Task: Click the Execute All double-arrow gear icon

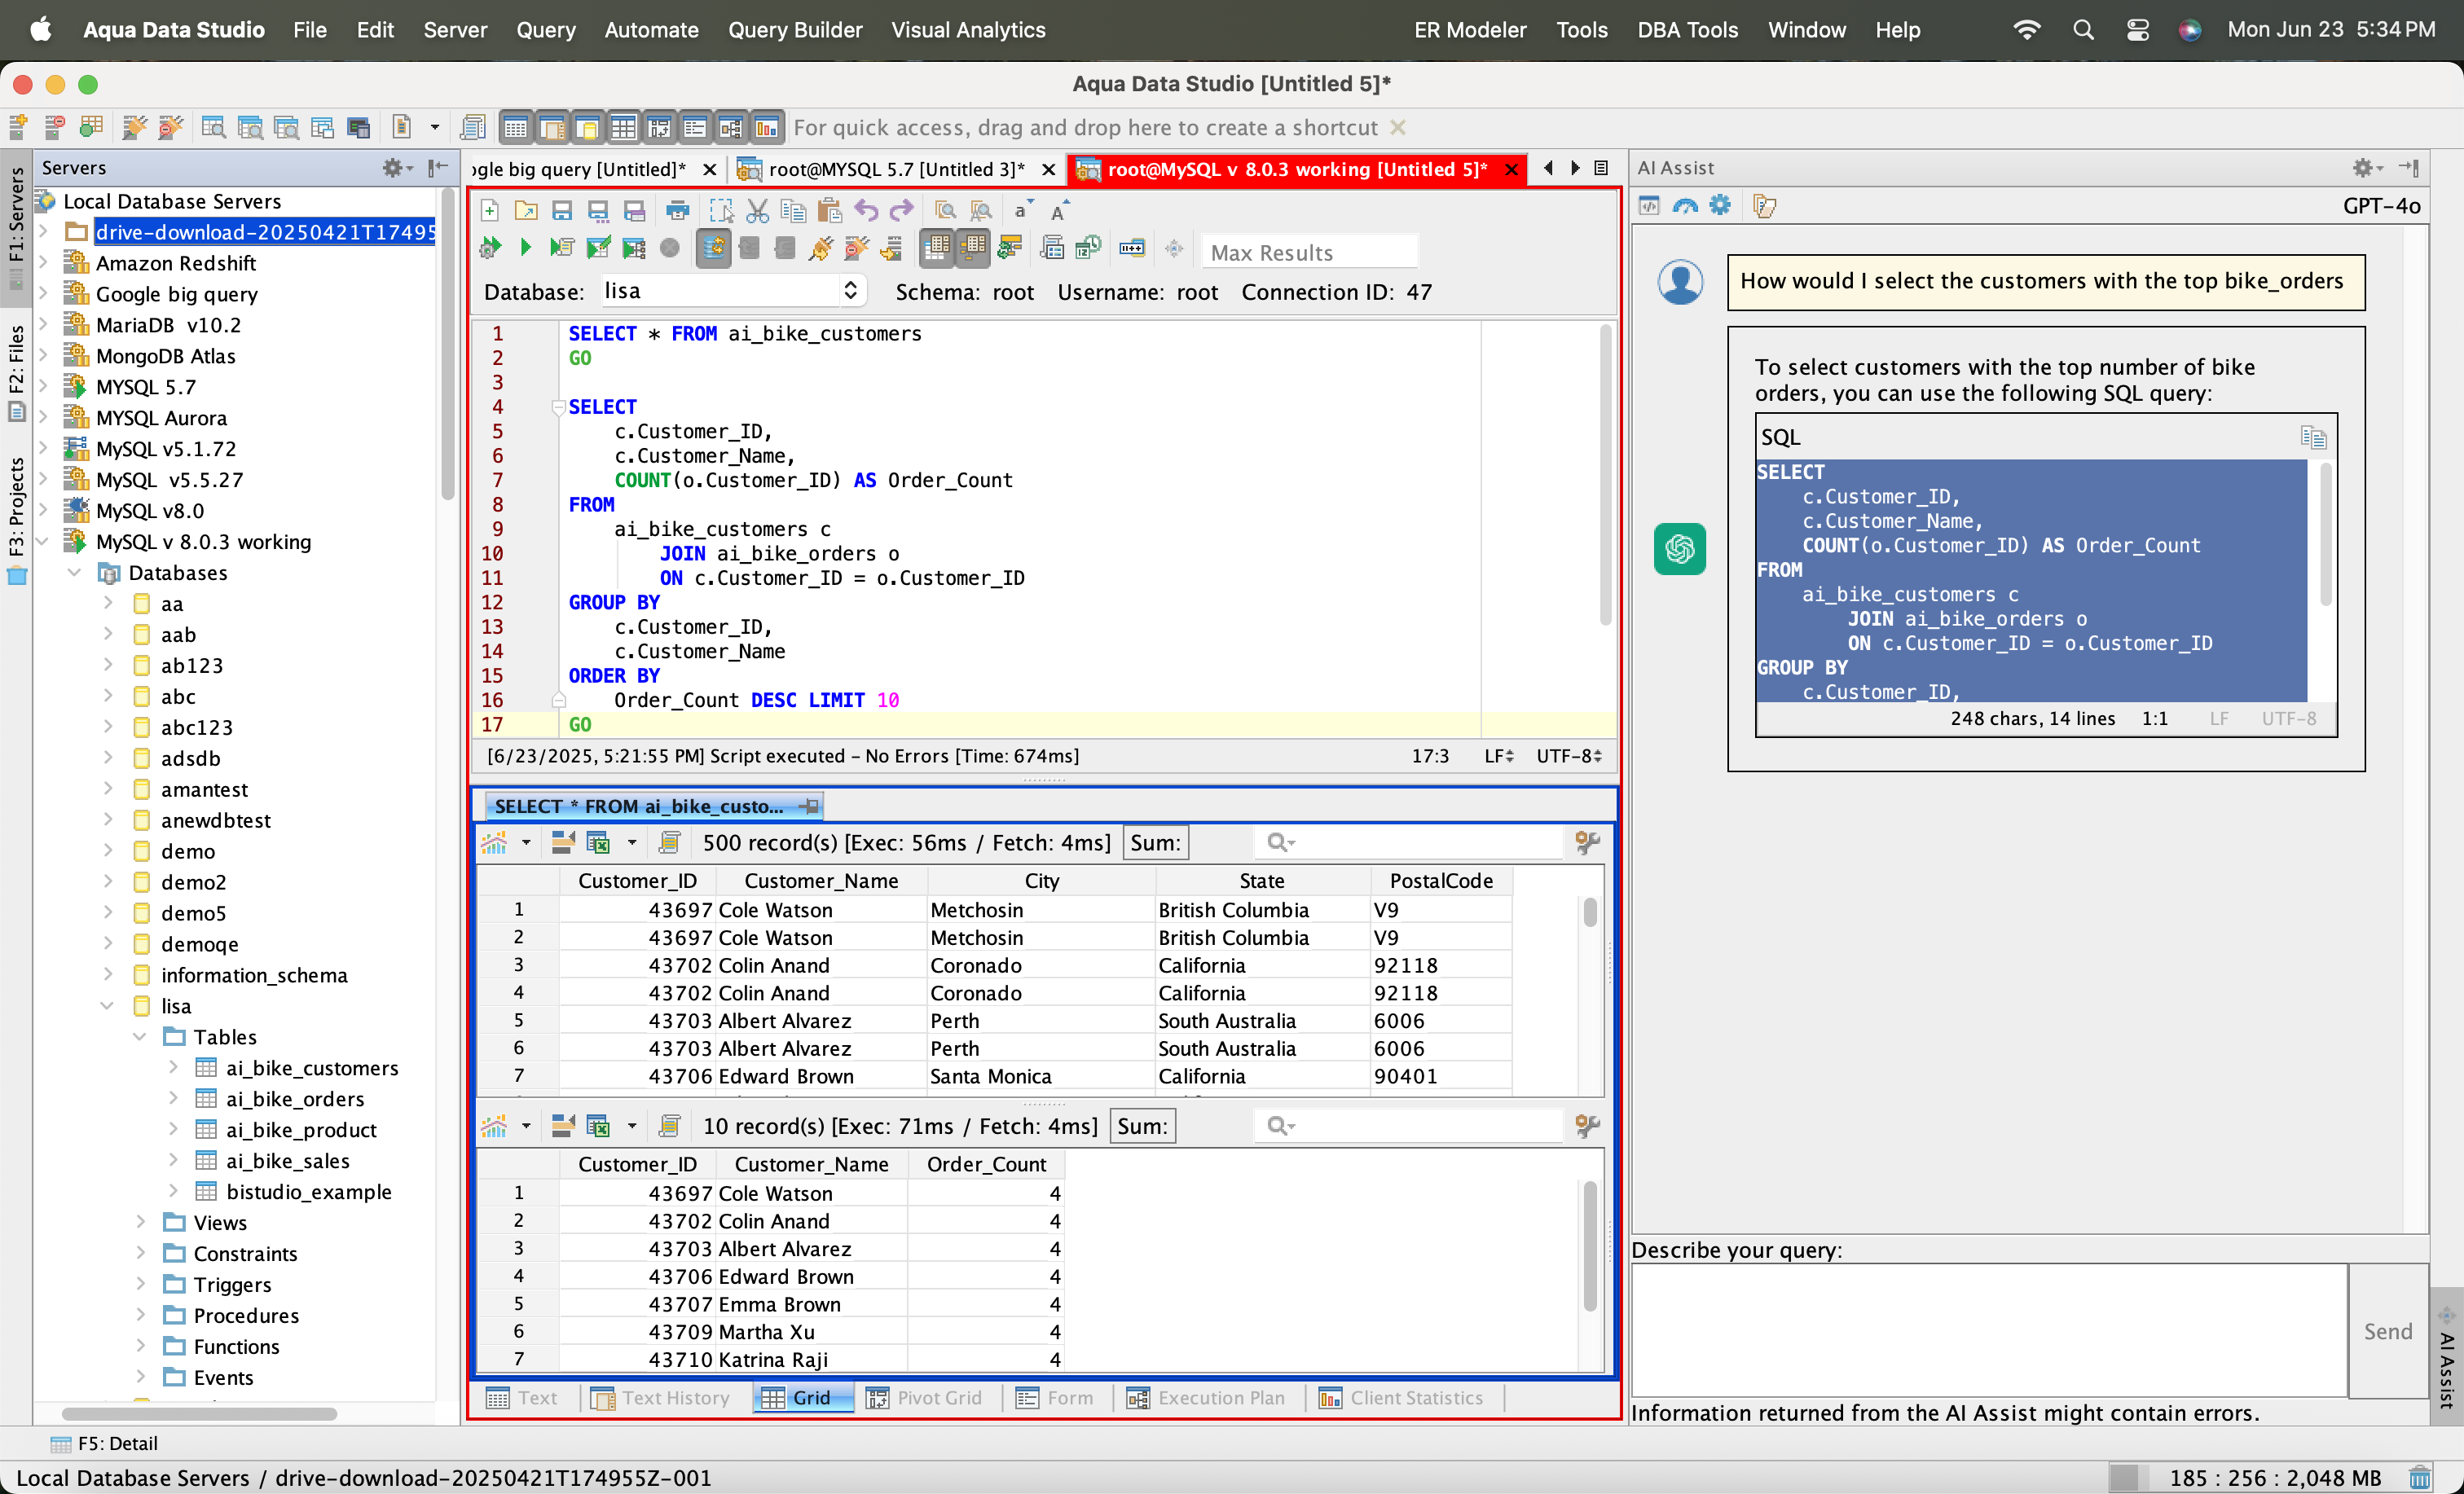Action: (x=490, y=247)
